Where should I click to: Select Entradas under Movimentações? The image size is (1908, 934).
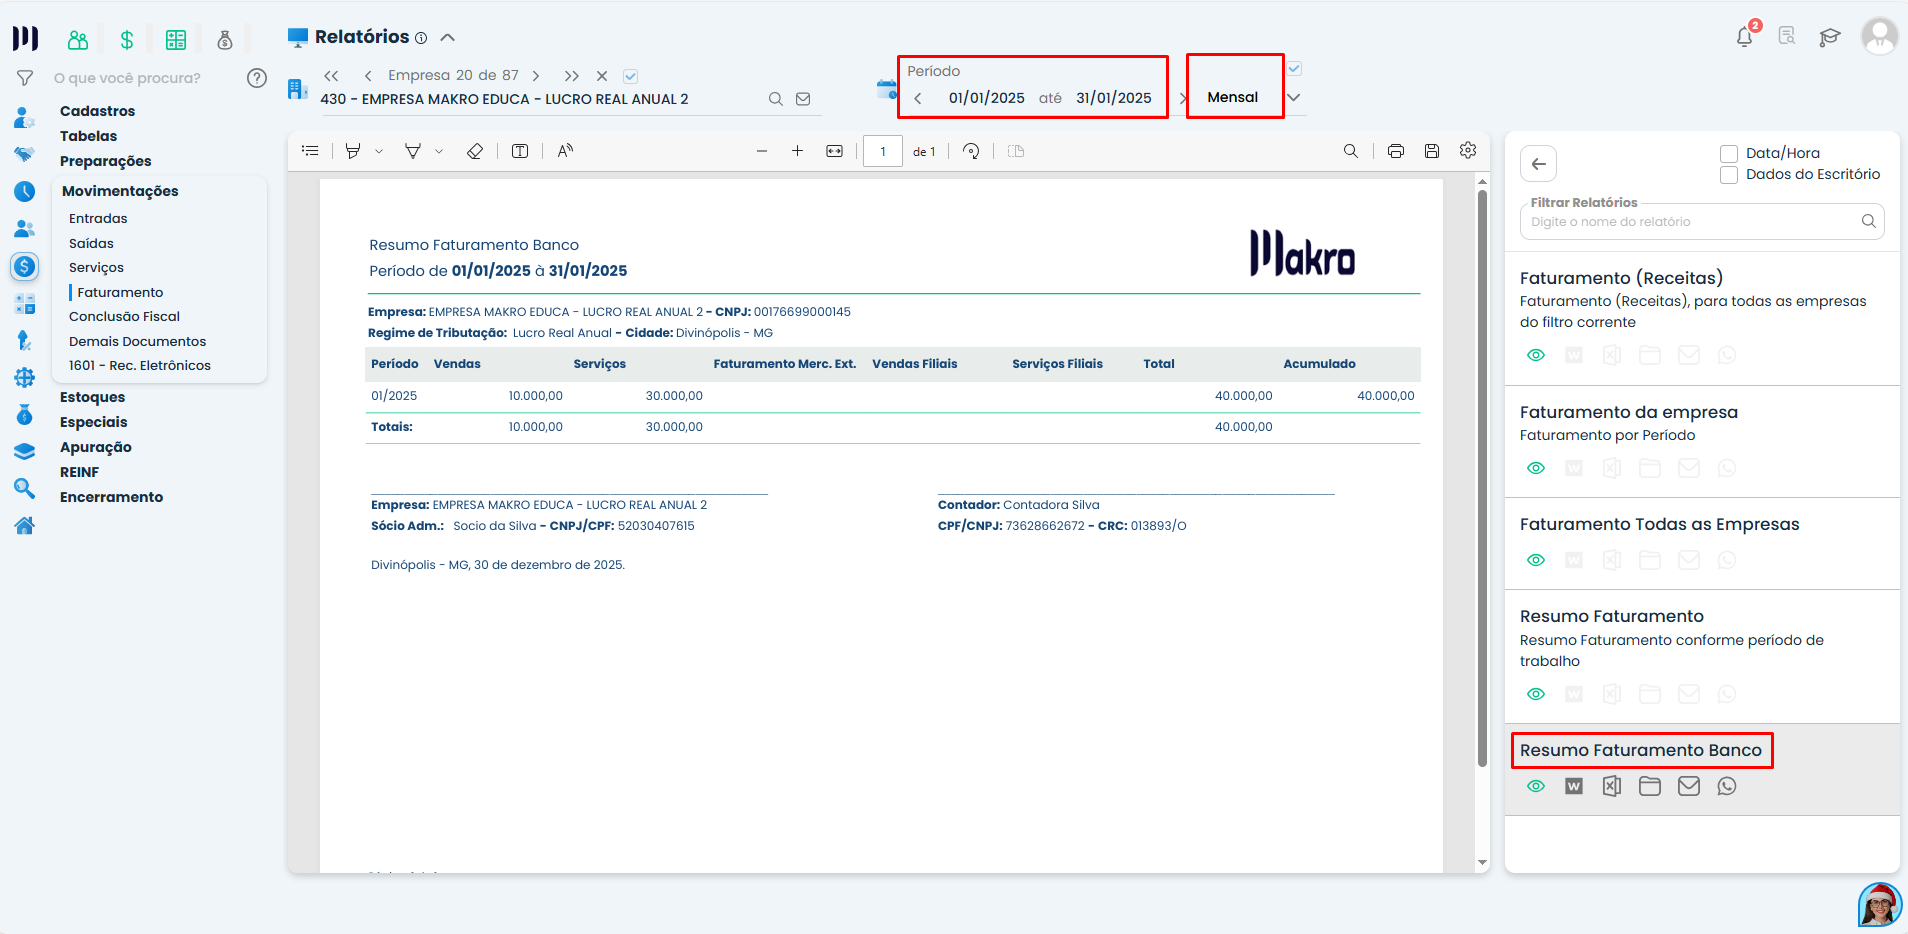[x=97, y=217]
